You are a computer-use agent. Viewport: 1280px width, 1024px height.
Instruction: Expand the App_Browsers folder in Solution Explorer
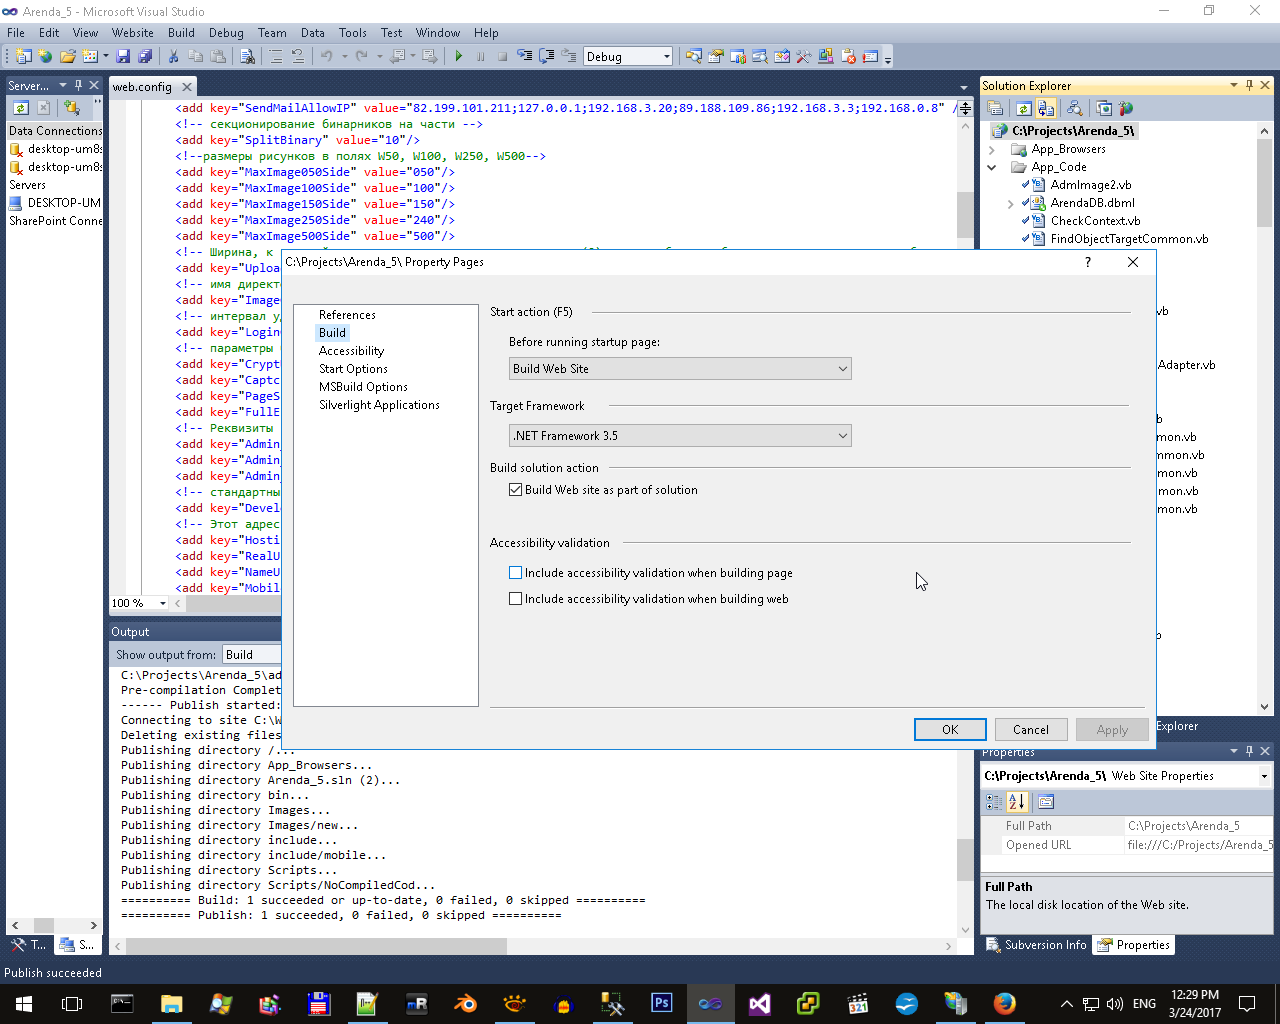pyautogui.click(x=992, y=149)
